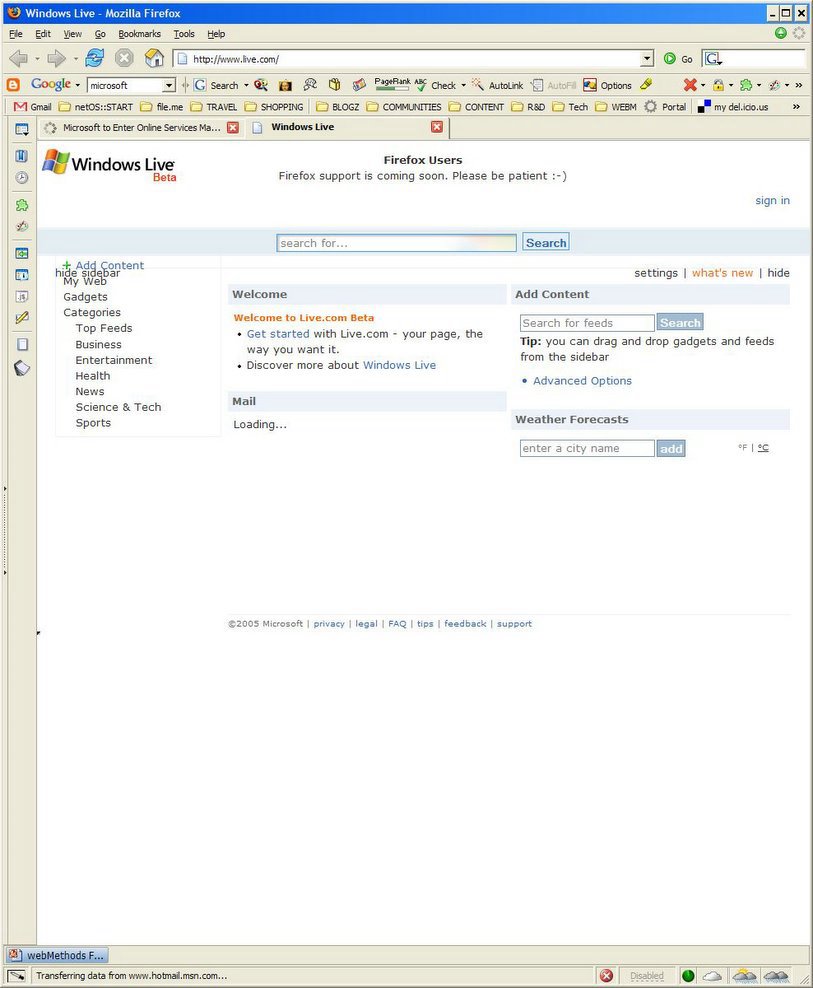
Task: Go to the Home page icon
Action: tap(154, 58)
